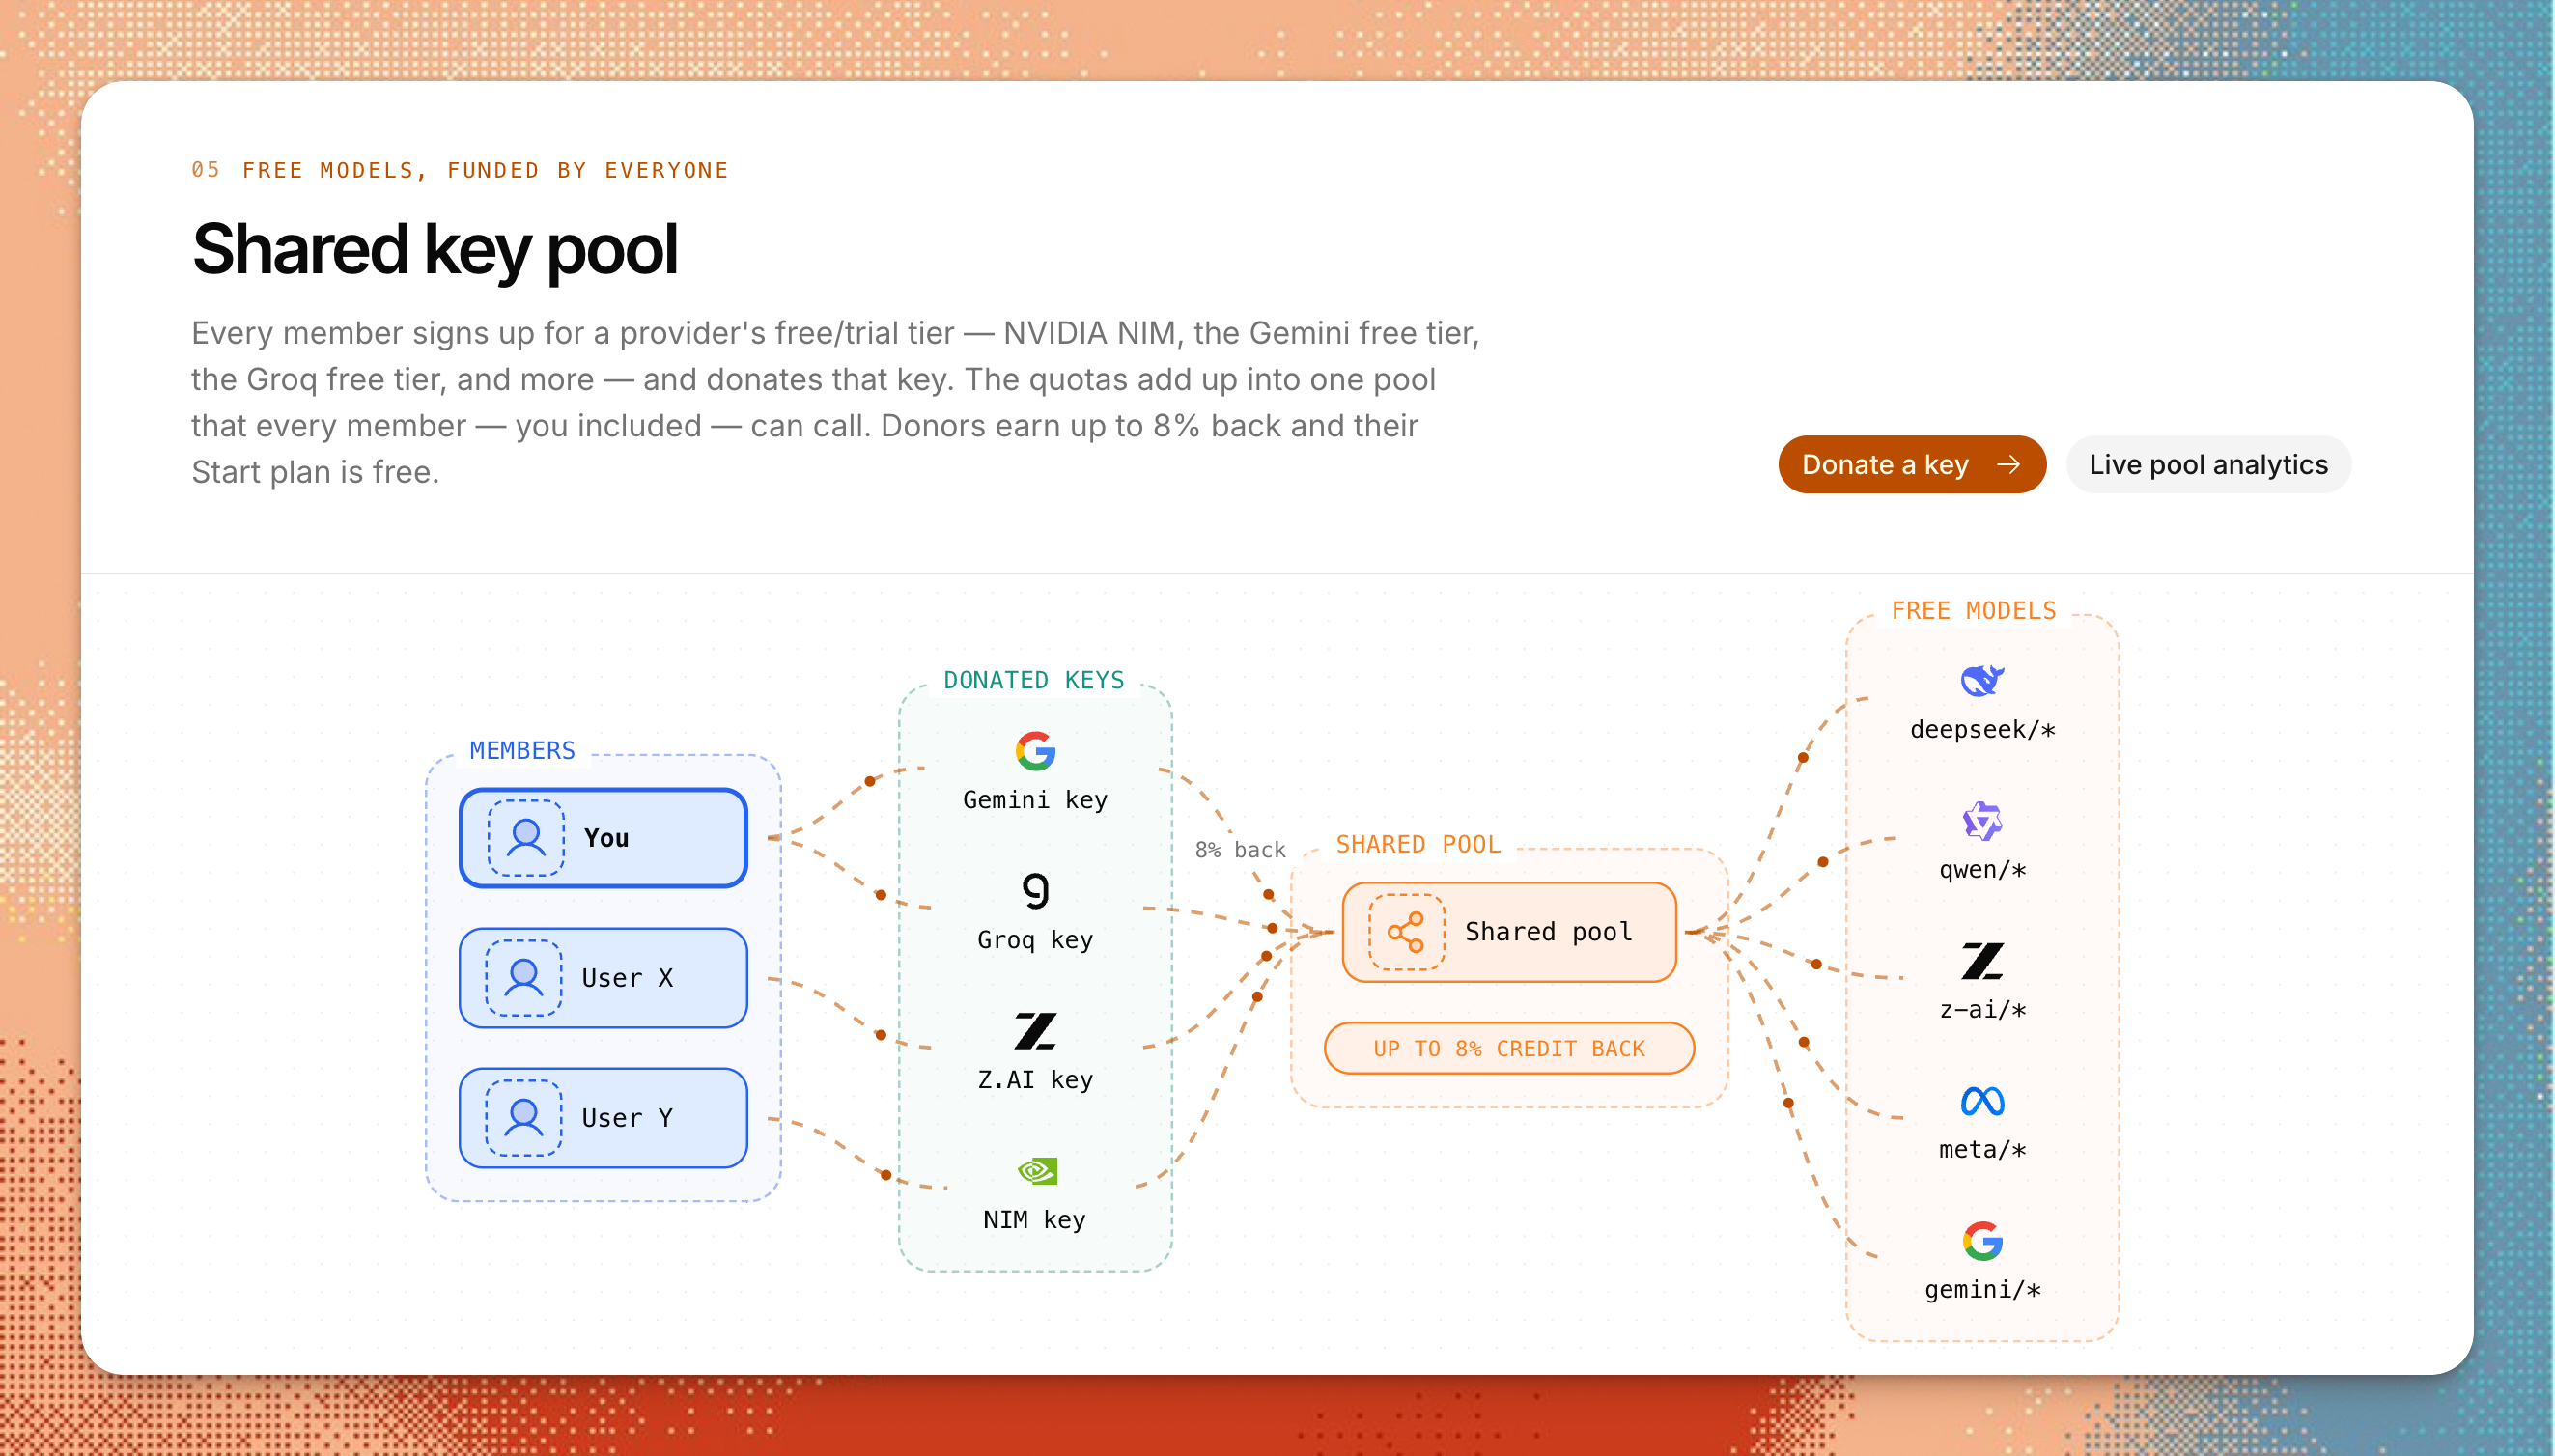Click the meta/* label
The image size is (2555, 1456).
(1982, 1149)
